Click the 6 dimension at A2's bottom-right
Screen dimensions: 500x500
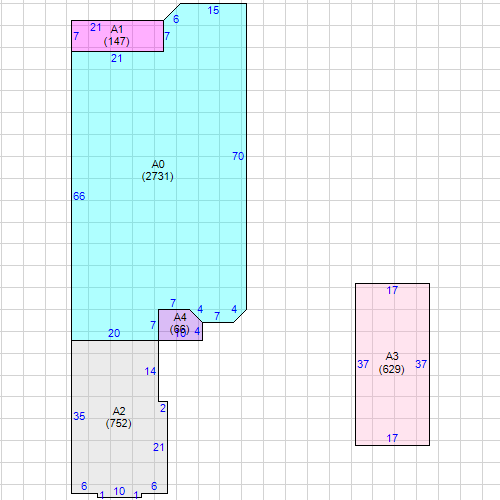pyautogui.click(x=154, y=486)
